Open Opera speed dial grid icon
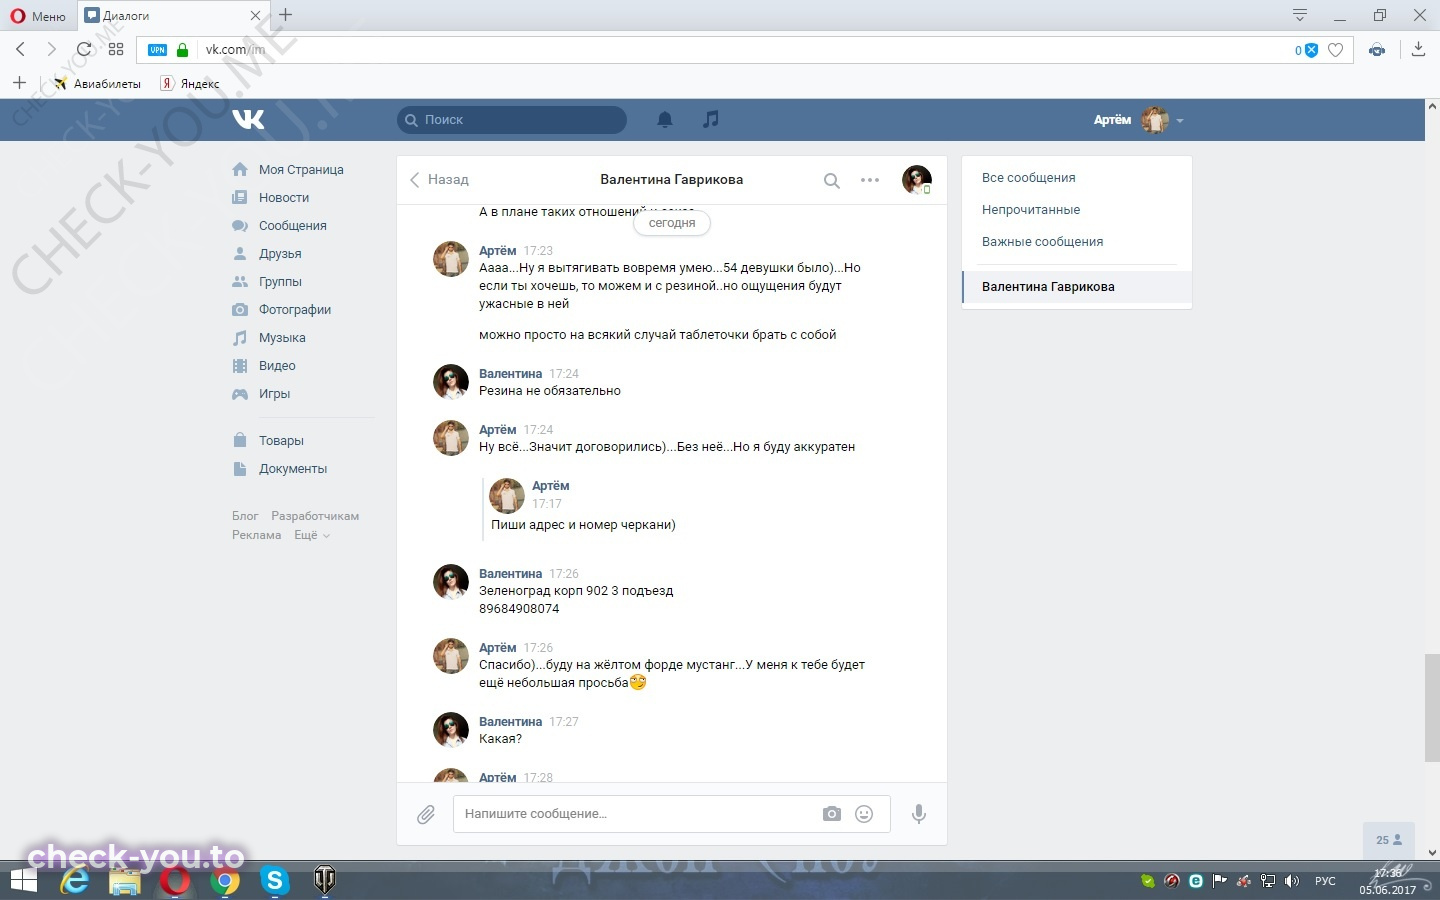The width and height of the screenshot is (1440, 900). click(116, 49)
